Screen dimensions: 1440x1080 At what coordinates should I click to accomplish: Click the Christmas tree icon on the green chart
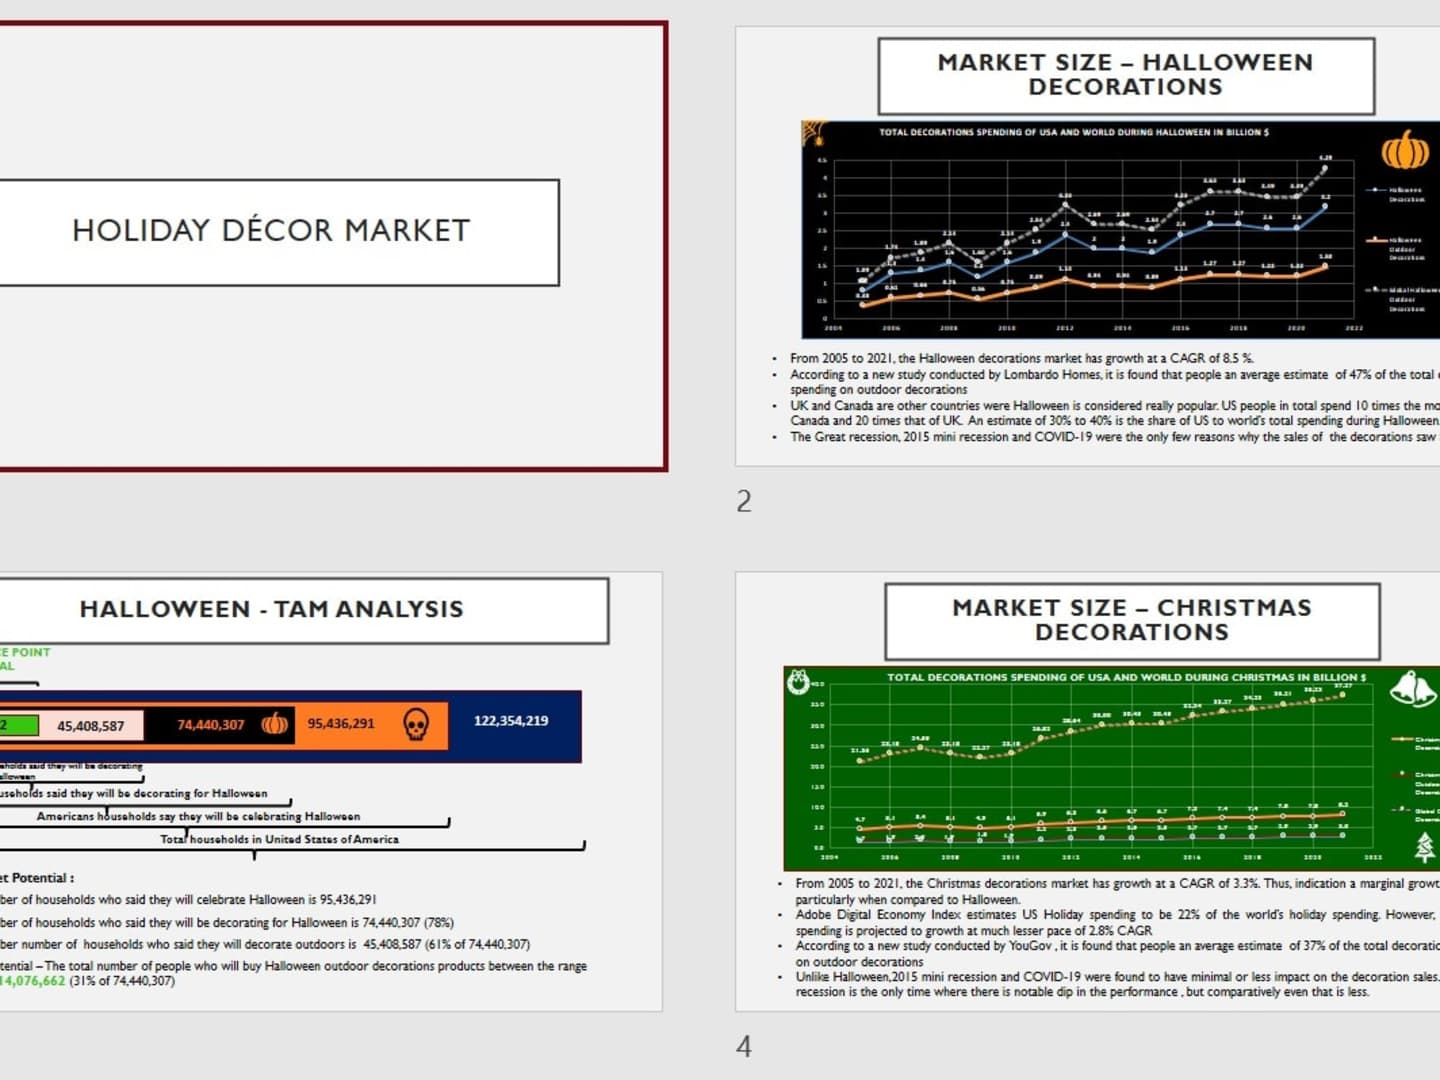pyautogui.click(x=1425, y=848)
